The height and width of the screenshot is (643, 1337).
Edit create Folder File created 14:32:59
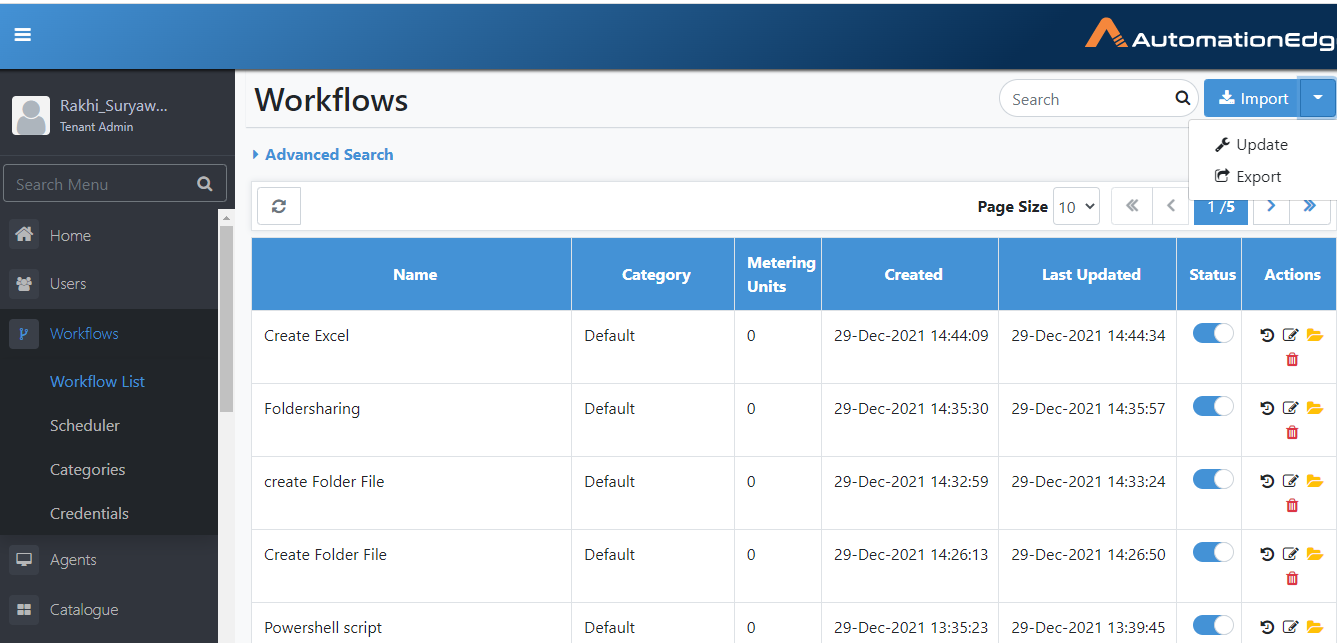click(1291, 482)
